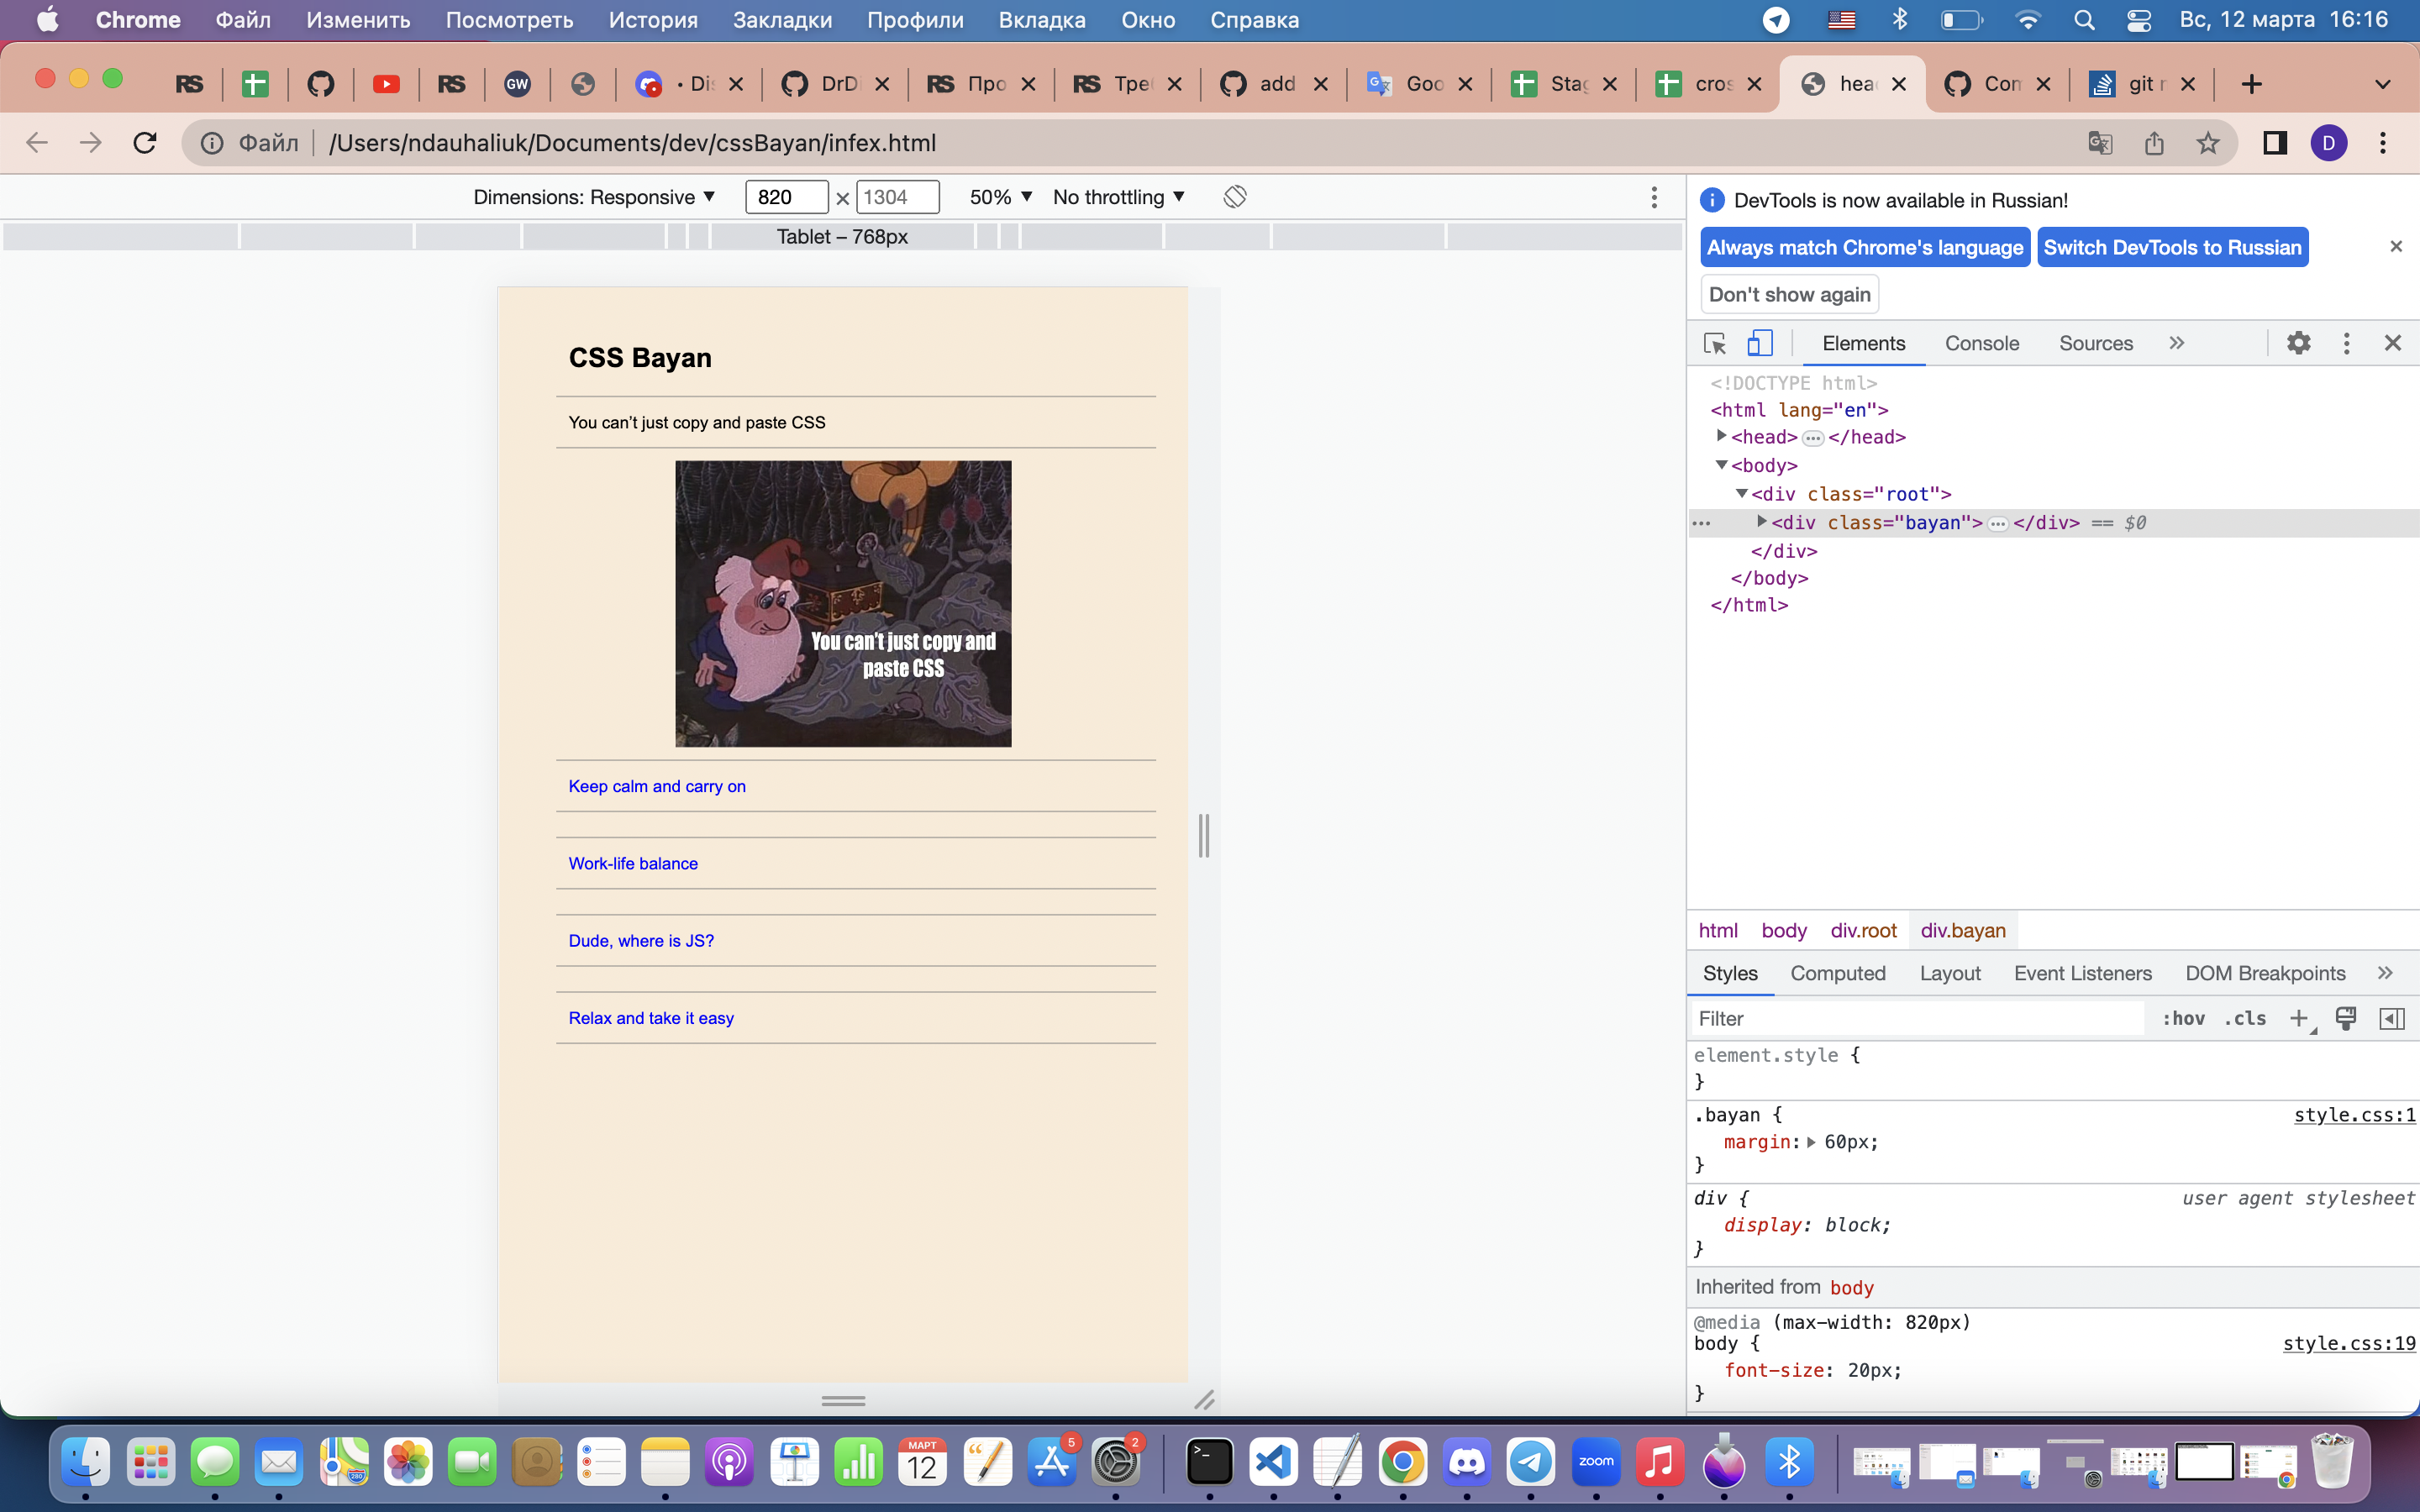Click Switch DevTools to Russian button

2172,247
